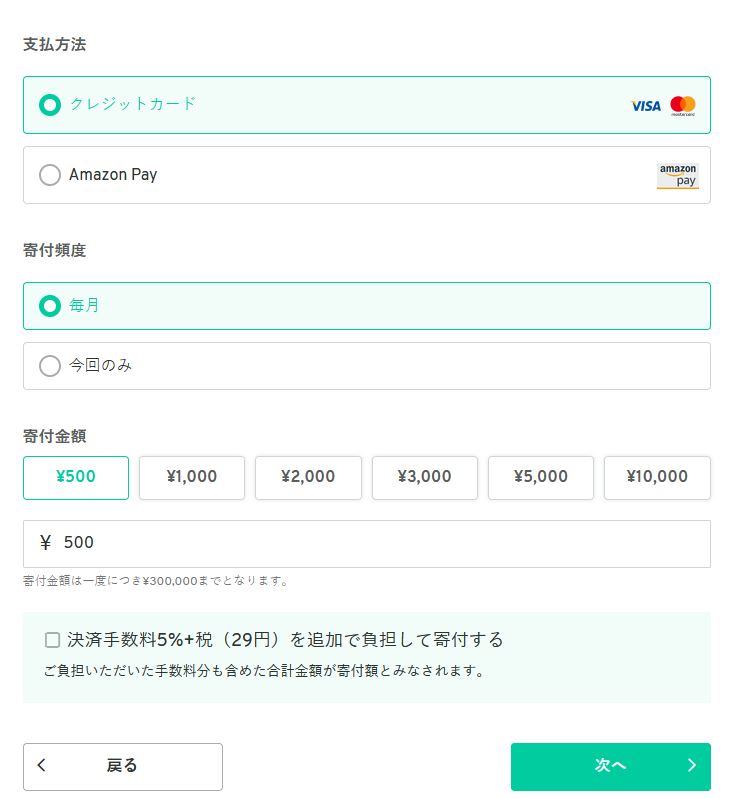
Task: Pick the ¥5,000 donation amount
Action: 541,477
